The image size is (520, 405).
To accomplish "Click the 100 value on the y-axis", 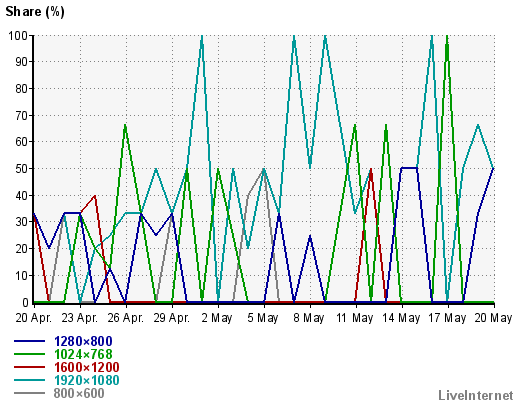I will pyautogui.click(x=18, y=35).
